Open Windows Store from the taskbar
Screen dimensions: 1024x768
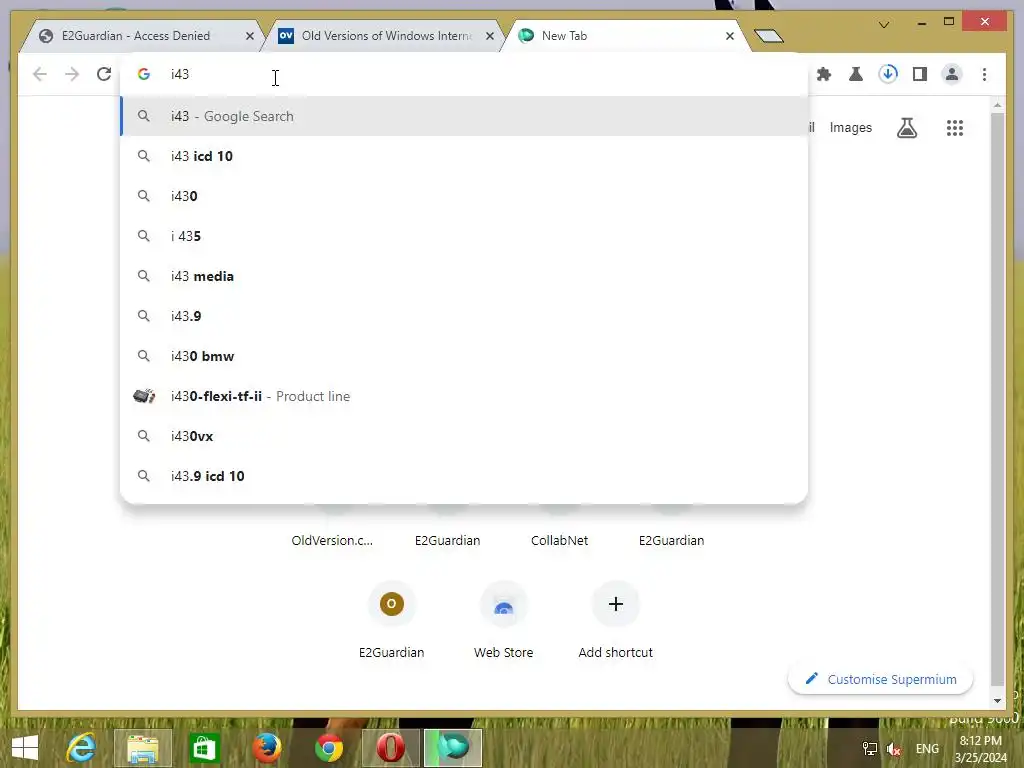204,748
